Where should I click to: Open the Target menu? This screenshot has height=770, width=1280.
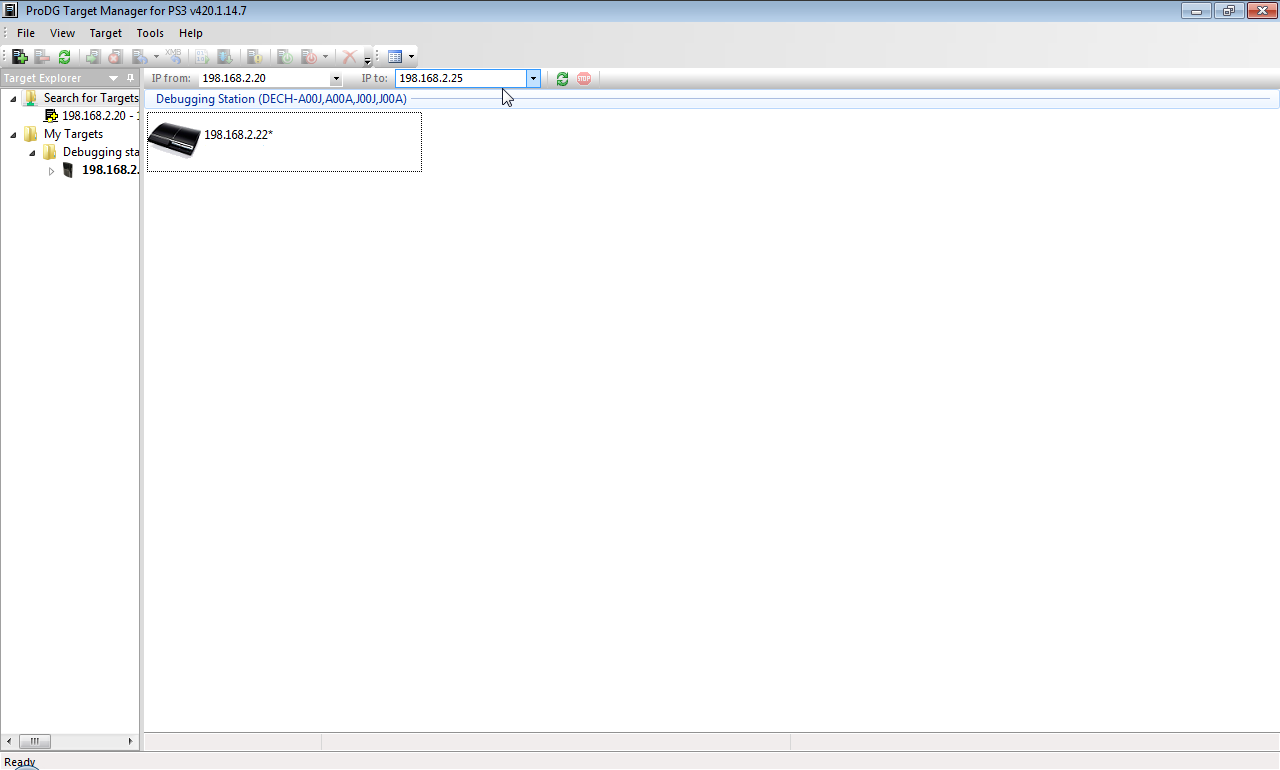tap(106, 33)
